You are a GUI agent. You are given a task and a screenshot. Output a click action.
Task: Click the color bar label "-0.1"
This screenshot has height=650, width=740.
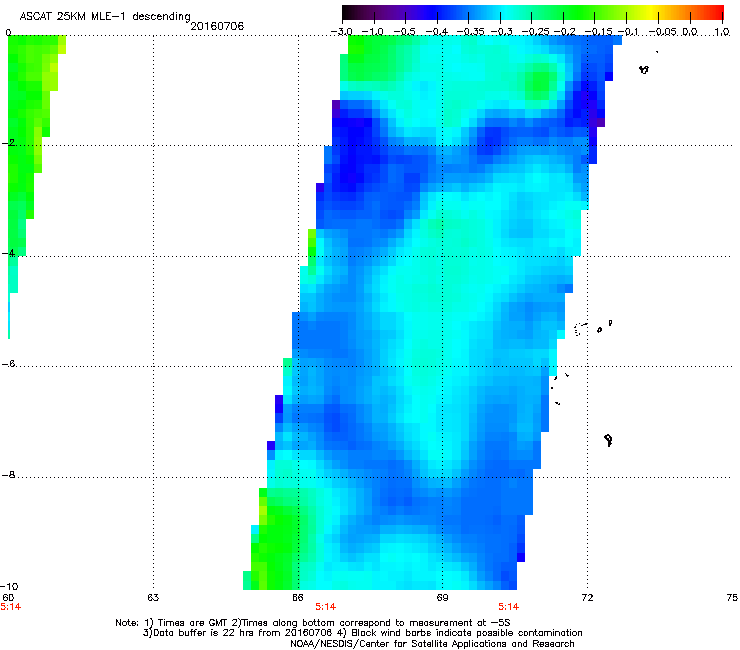[628, 32]
